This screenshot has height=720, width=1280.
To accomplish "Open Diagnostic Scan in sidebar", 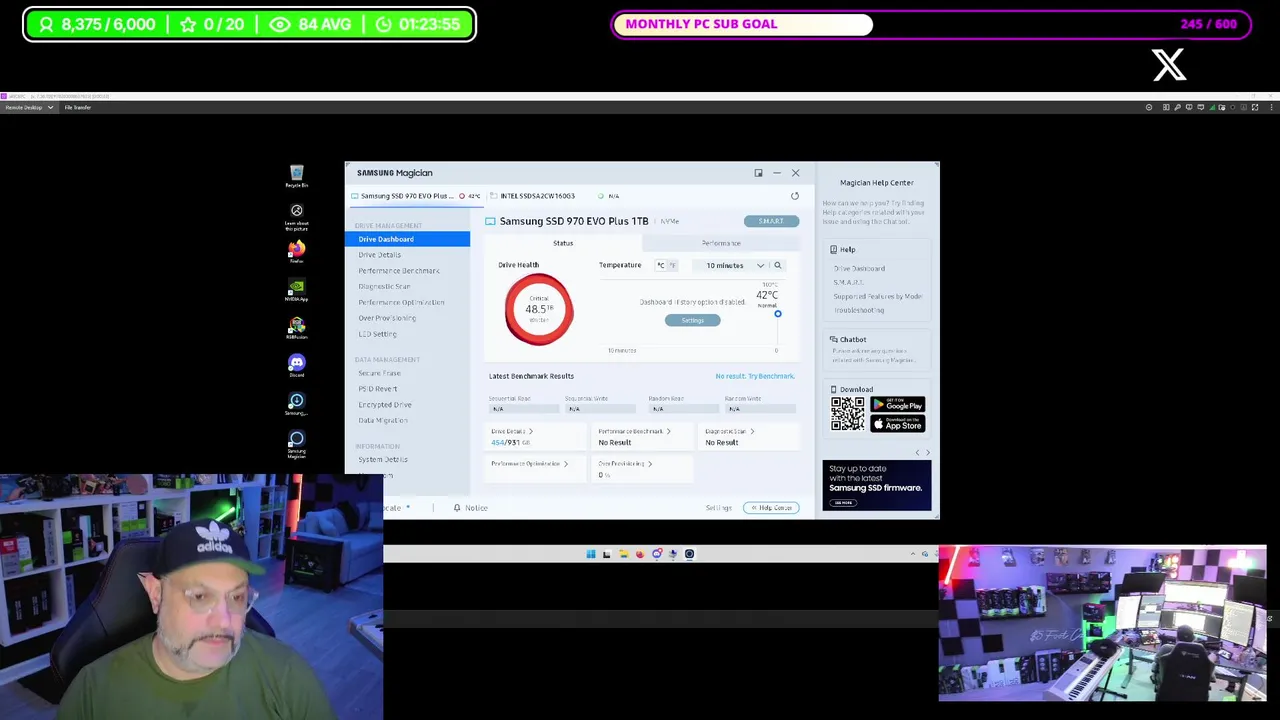I will click(384, 287).
